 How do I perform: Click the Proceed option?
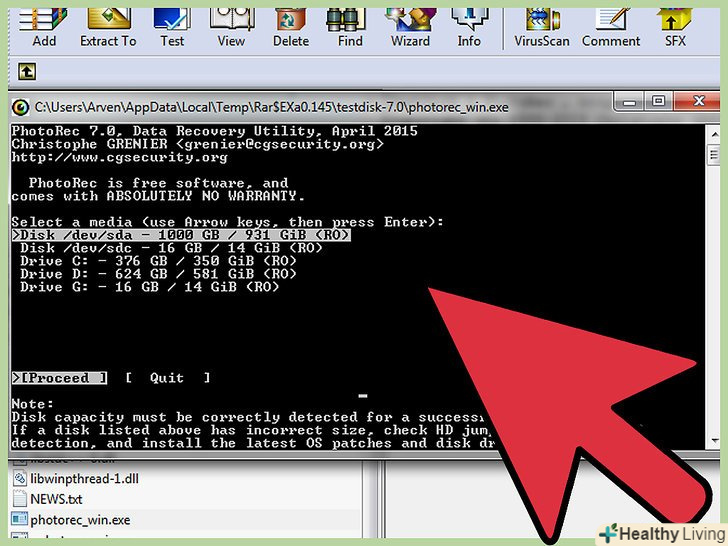[59, 378]
